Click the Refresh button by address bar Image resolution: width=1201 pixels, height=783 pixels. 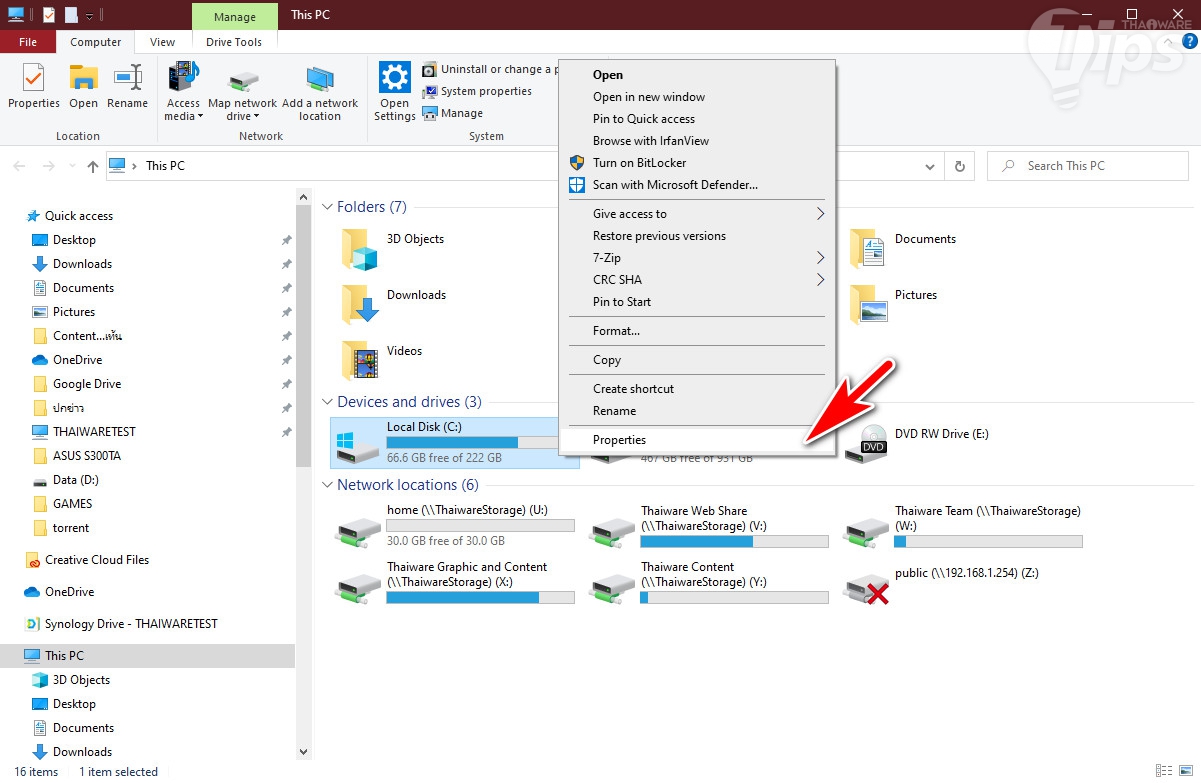(960, 166)
